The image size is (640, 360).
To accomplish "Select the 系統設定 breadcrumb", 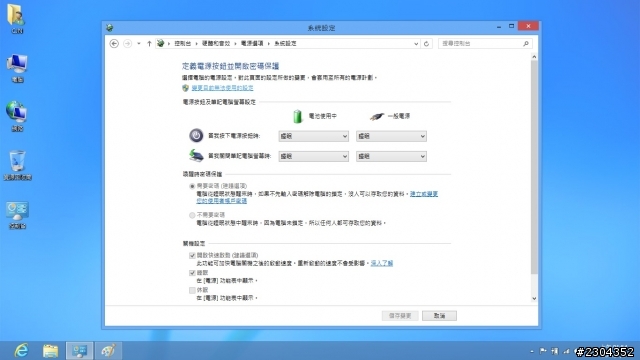I will tap(285, 43).
